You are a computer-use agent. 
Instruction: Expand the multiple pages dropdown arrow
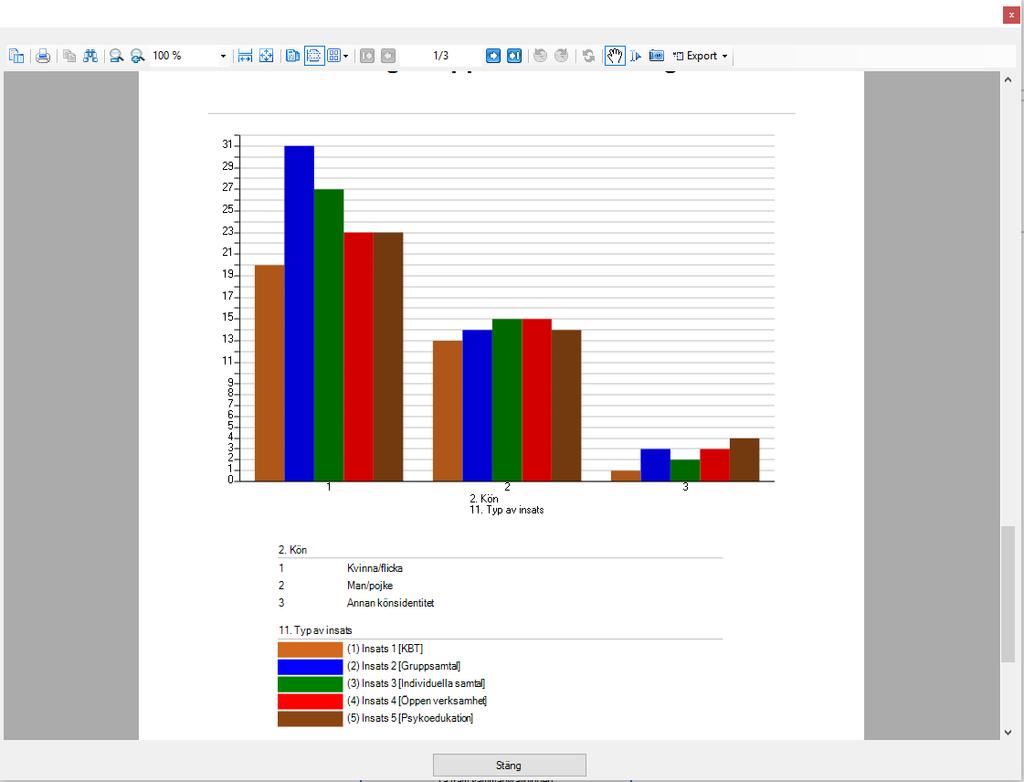346,56
